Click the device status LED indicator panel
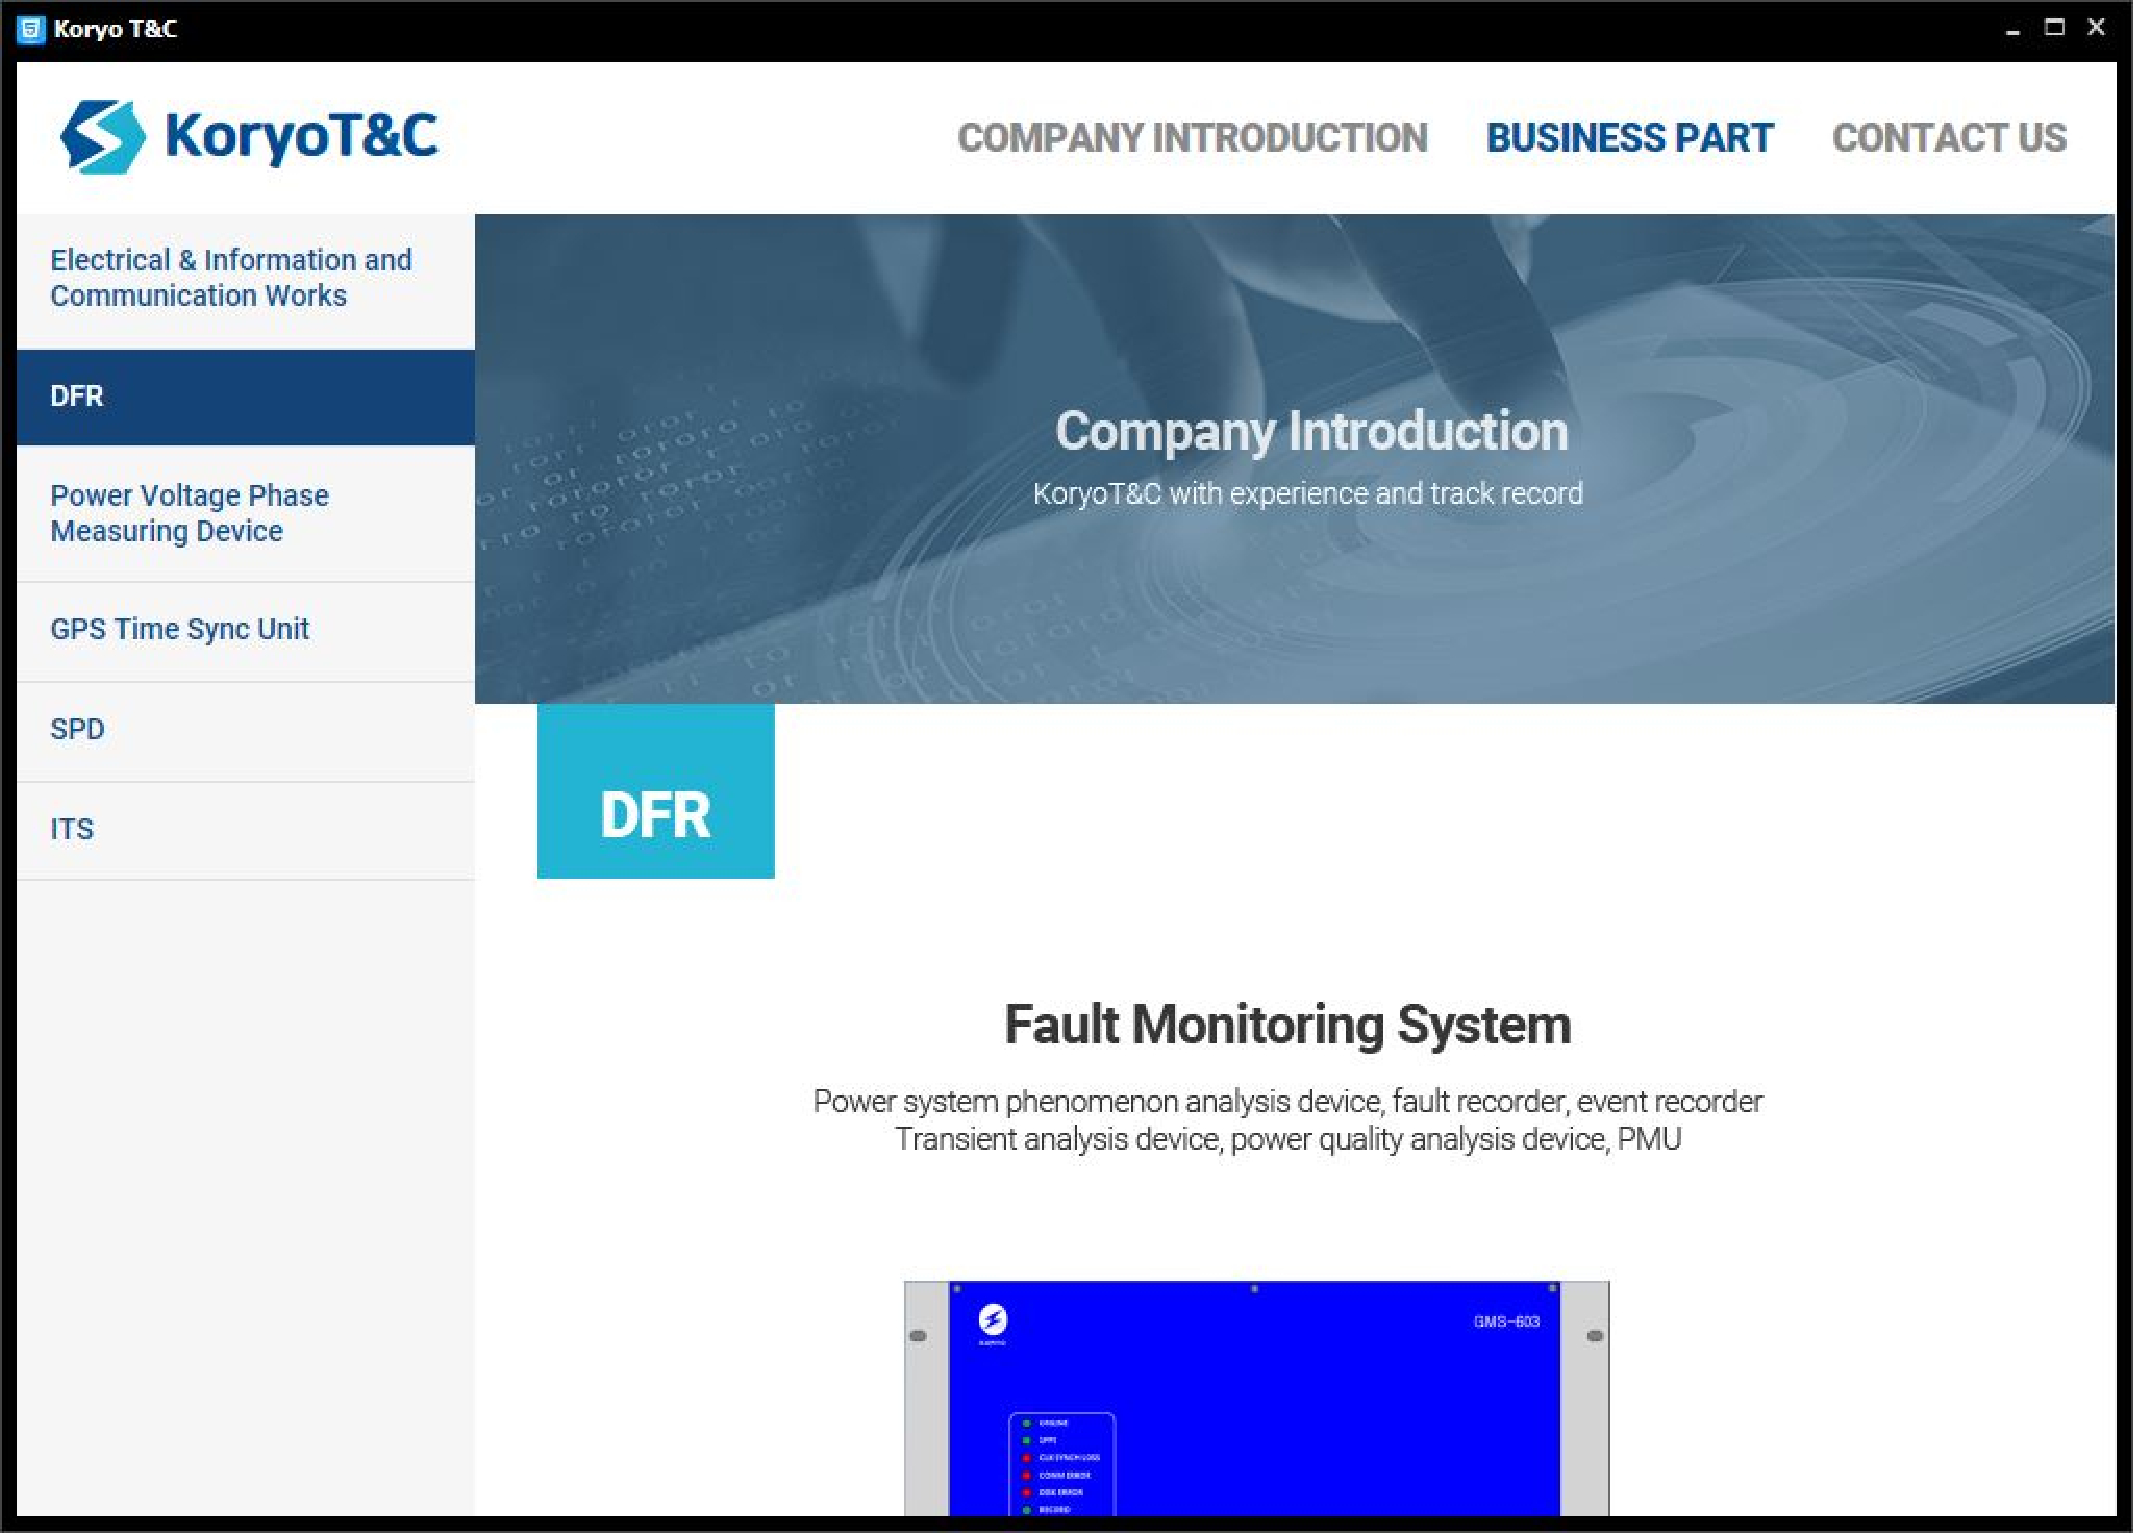The height and width of the screenshot is (1533, 2133). point(1062,1464)
